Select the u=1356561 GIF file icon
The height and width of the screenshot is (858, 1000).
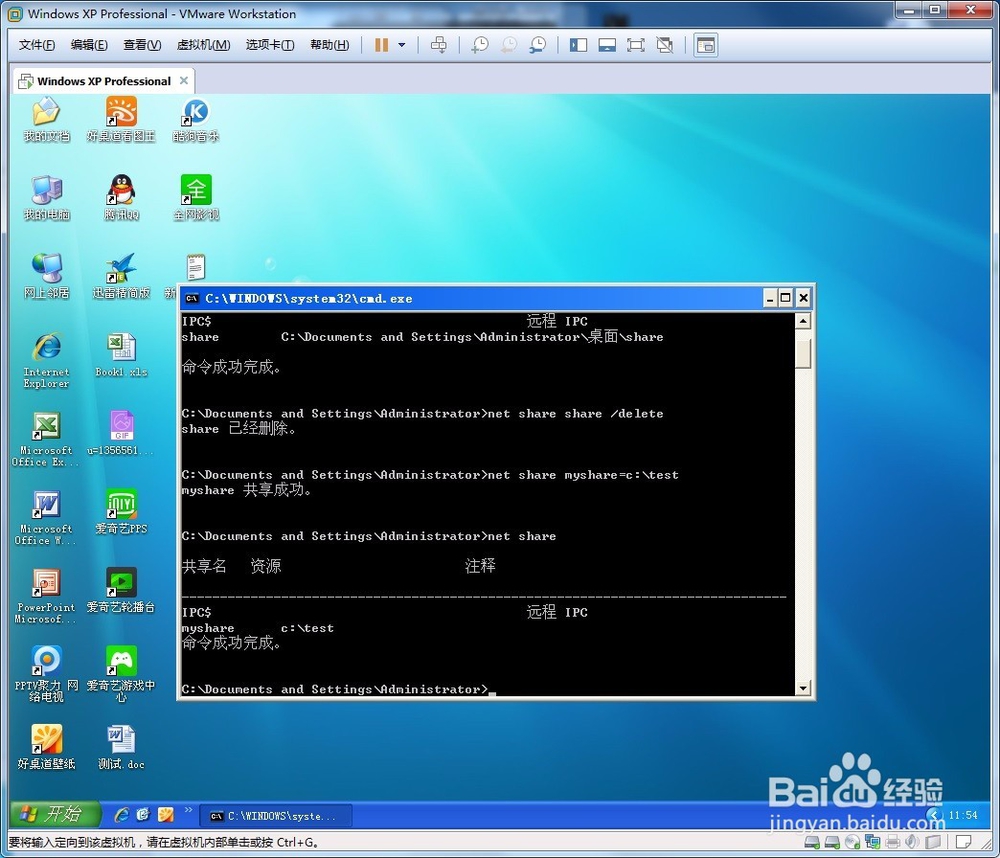pos(121,434)
